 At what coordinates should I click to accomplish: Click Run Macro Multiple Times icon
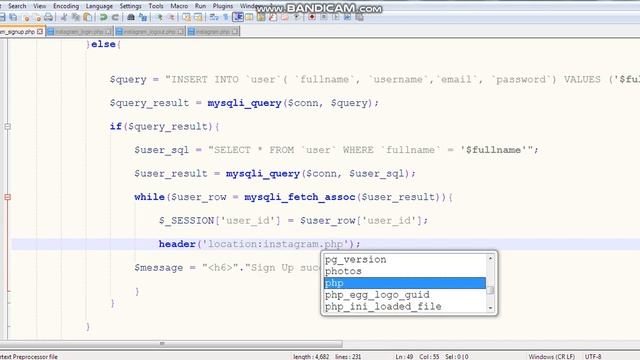347,17
